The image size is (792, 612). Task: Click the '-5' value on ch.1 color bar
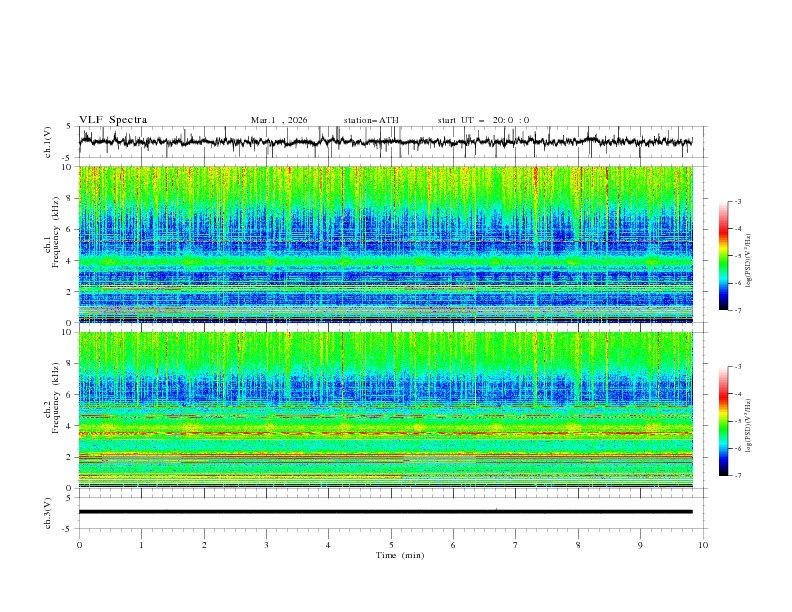coord(738,256)
